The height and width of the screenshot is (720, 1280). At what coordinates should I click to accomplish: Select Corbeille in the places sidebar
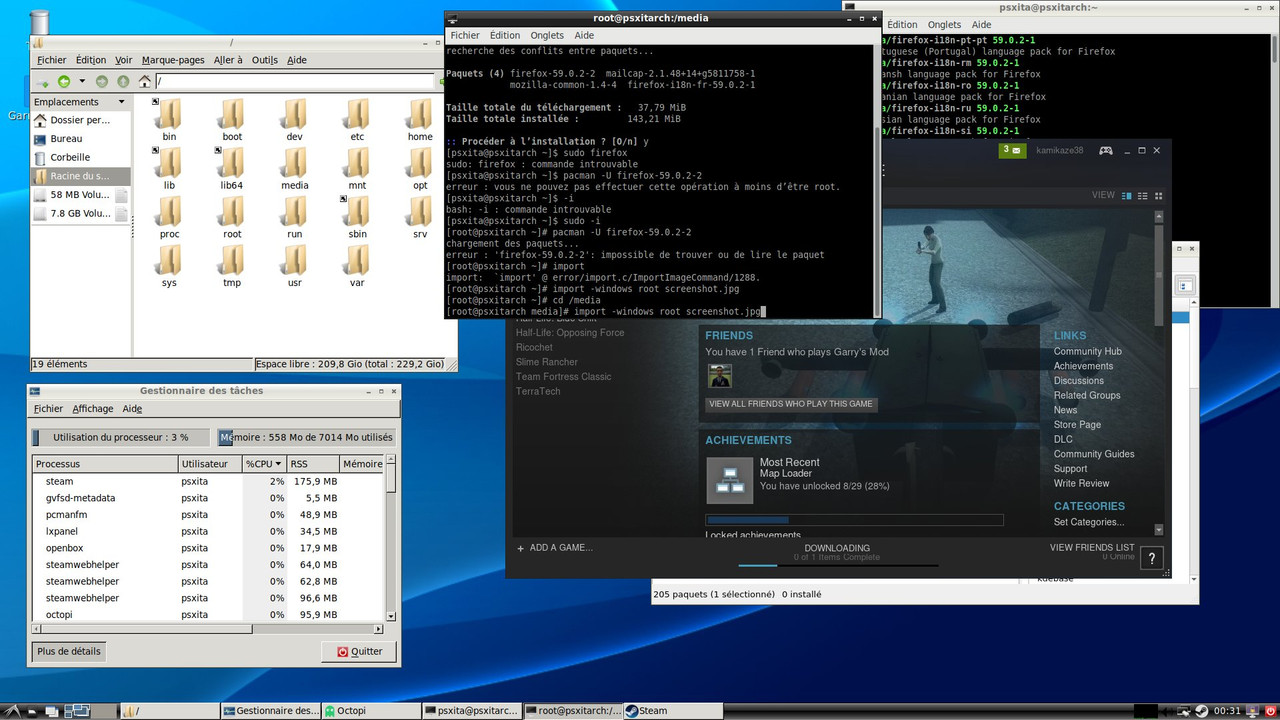click(80, 157)
